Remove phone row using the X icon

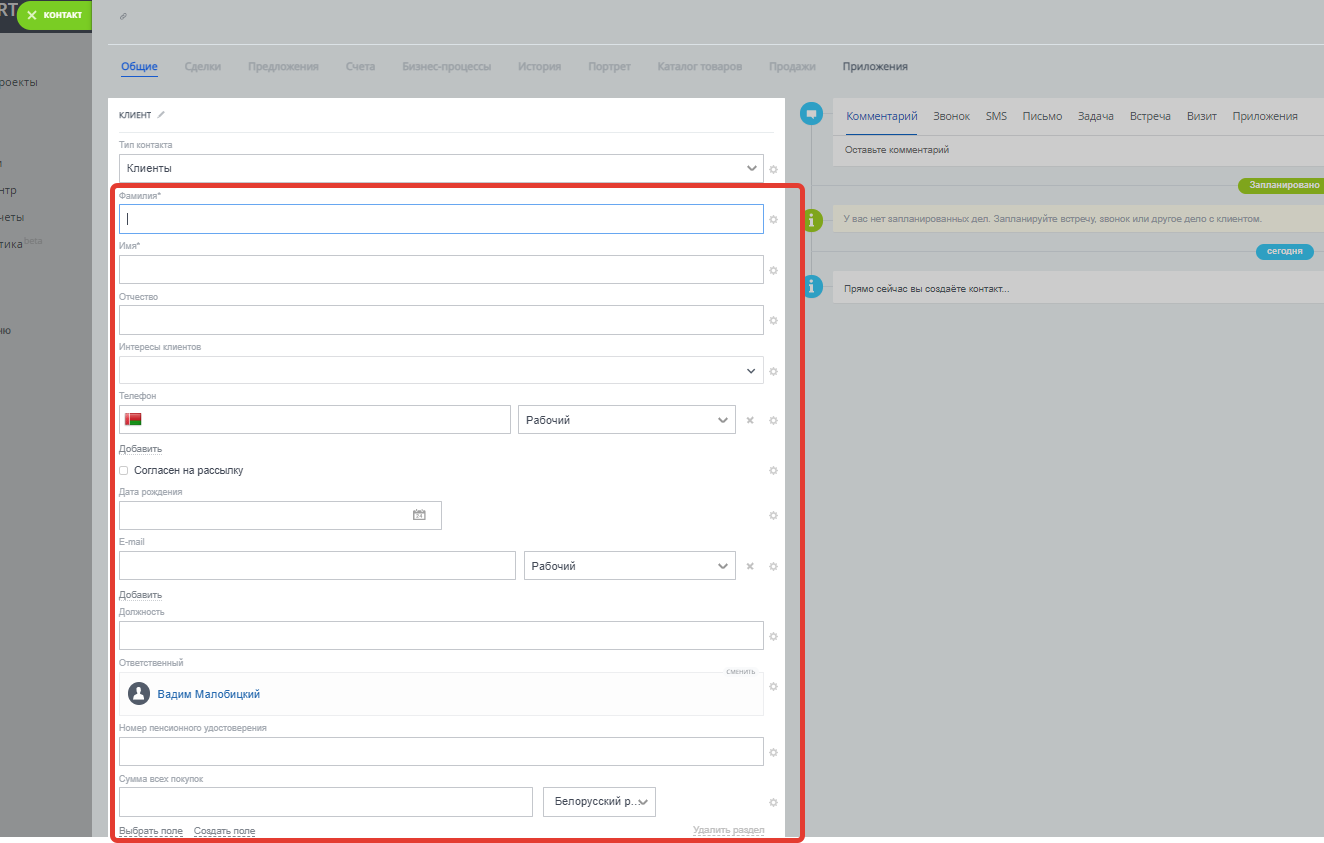click(750, 421)
